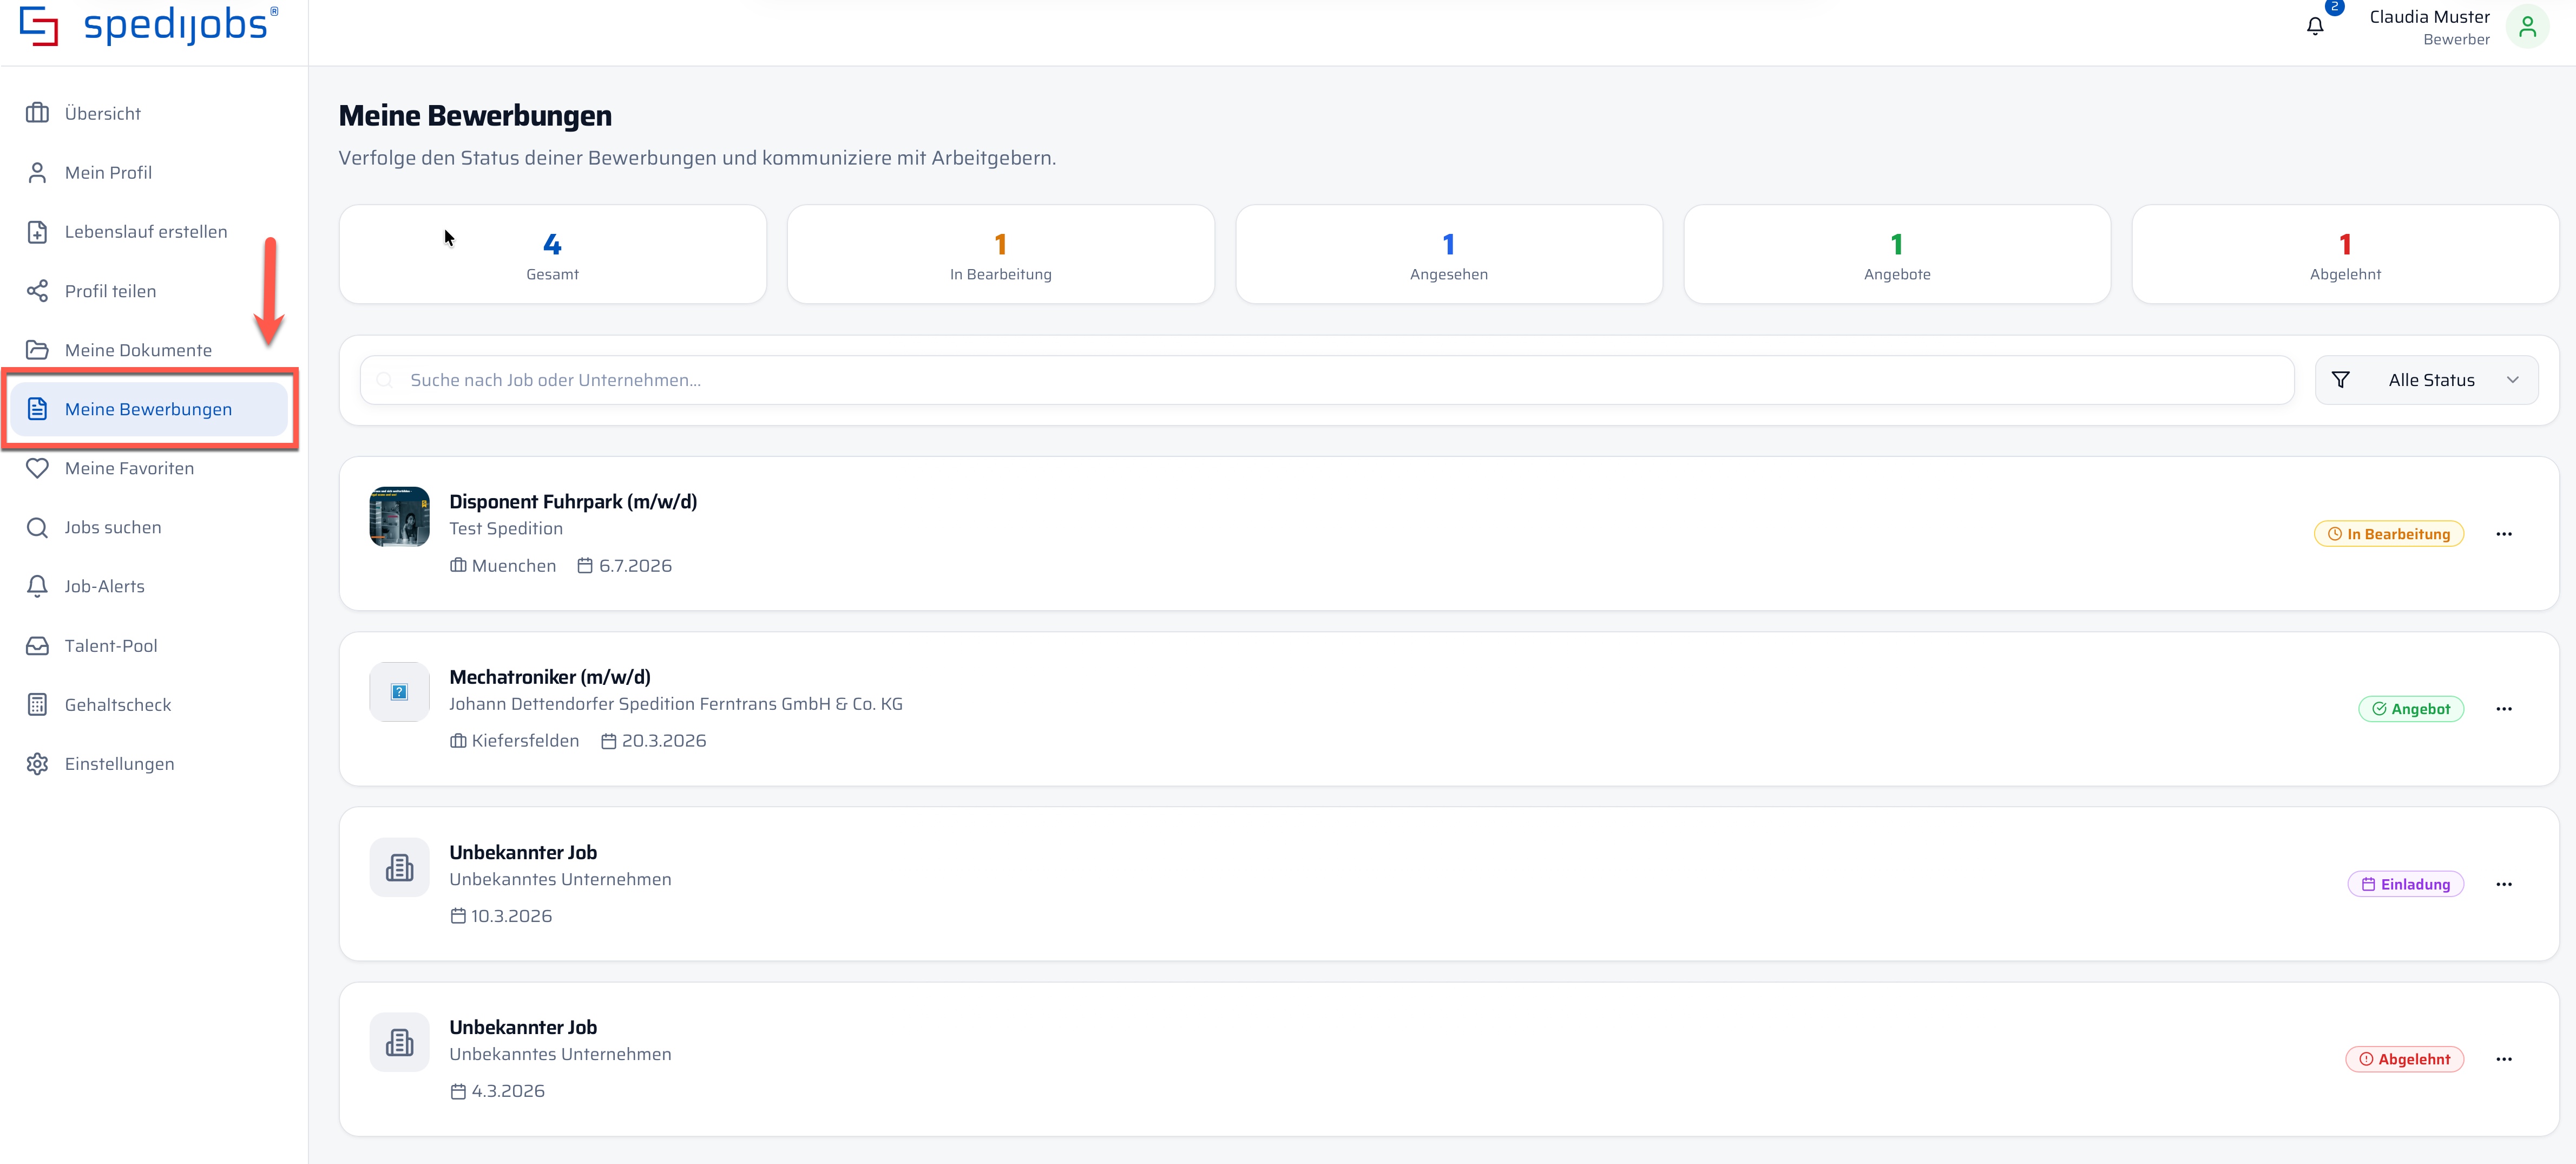Open Job-Alerts in sidebar
The image size is (2576, 1164).
point(149,586)
